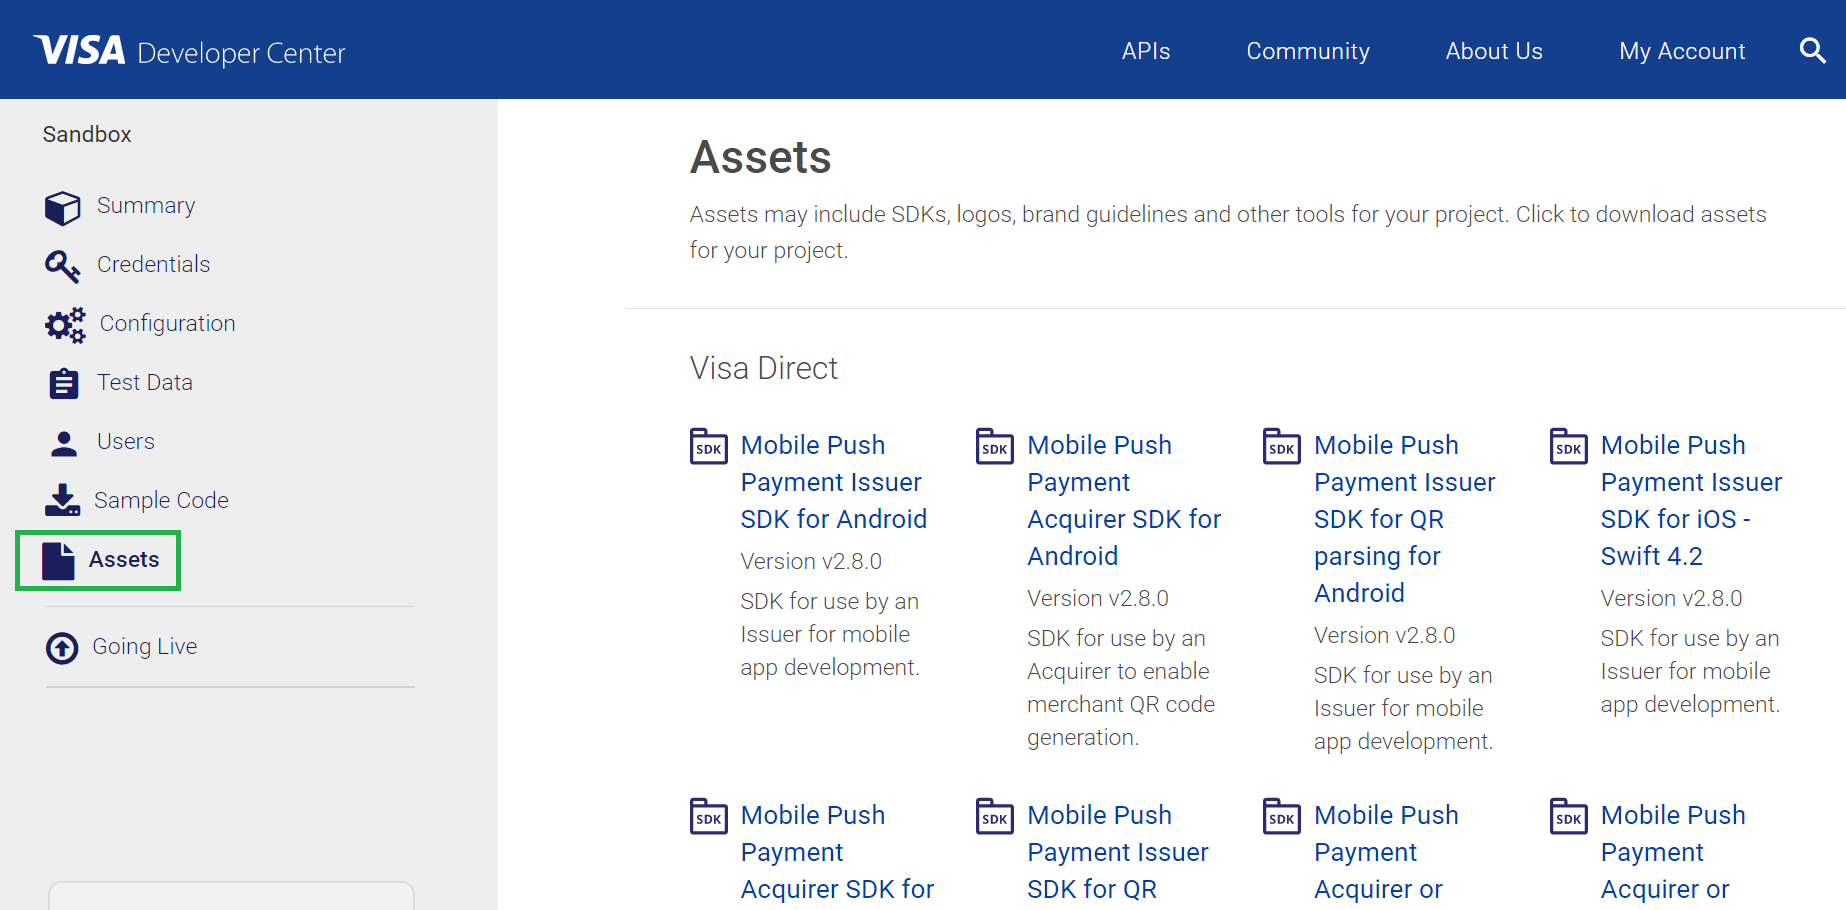Image resolution: width=1846 pixels, height=910 pixels.
Task: Go to Summary in the sidebar
Action: point(146,205)
